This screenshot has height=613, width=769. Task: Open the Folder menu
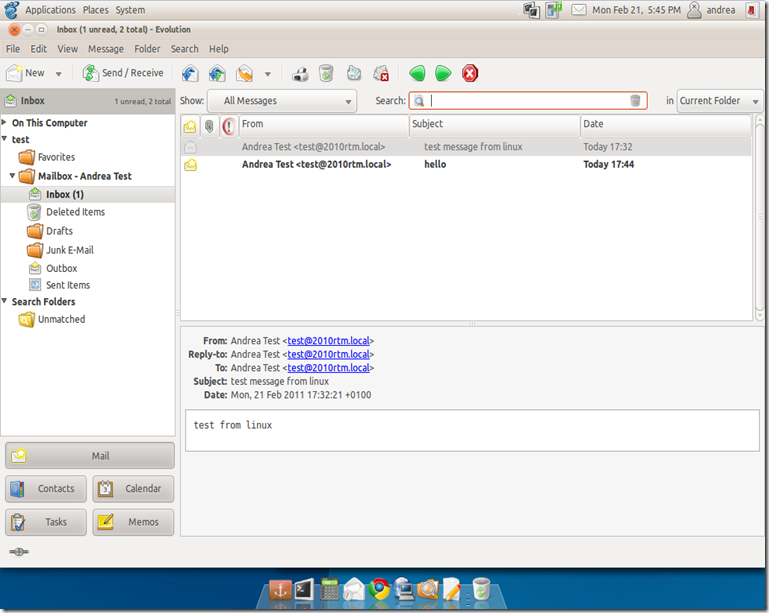coord(147,49)
